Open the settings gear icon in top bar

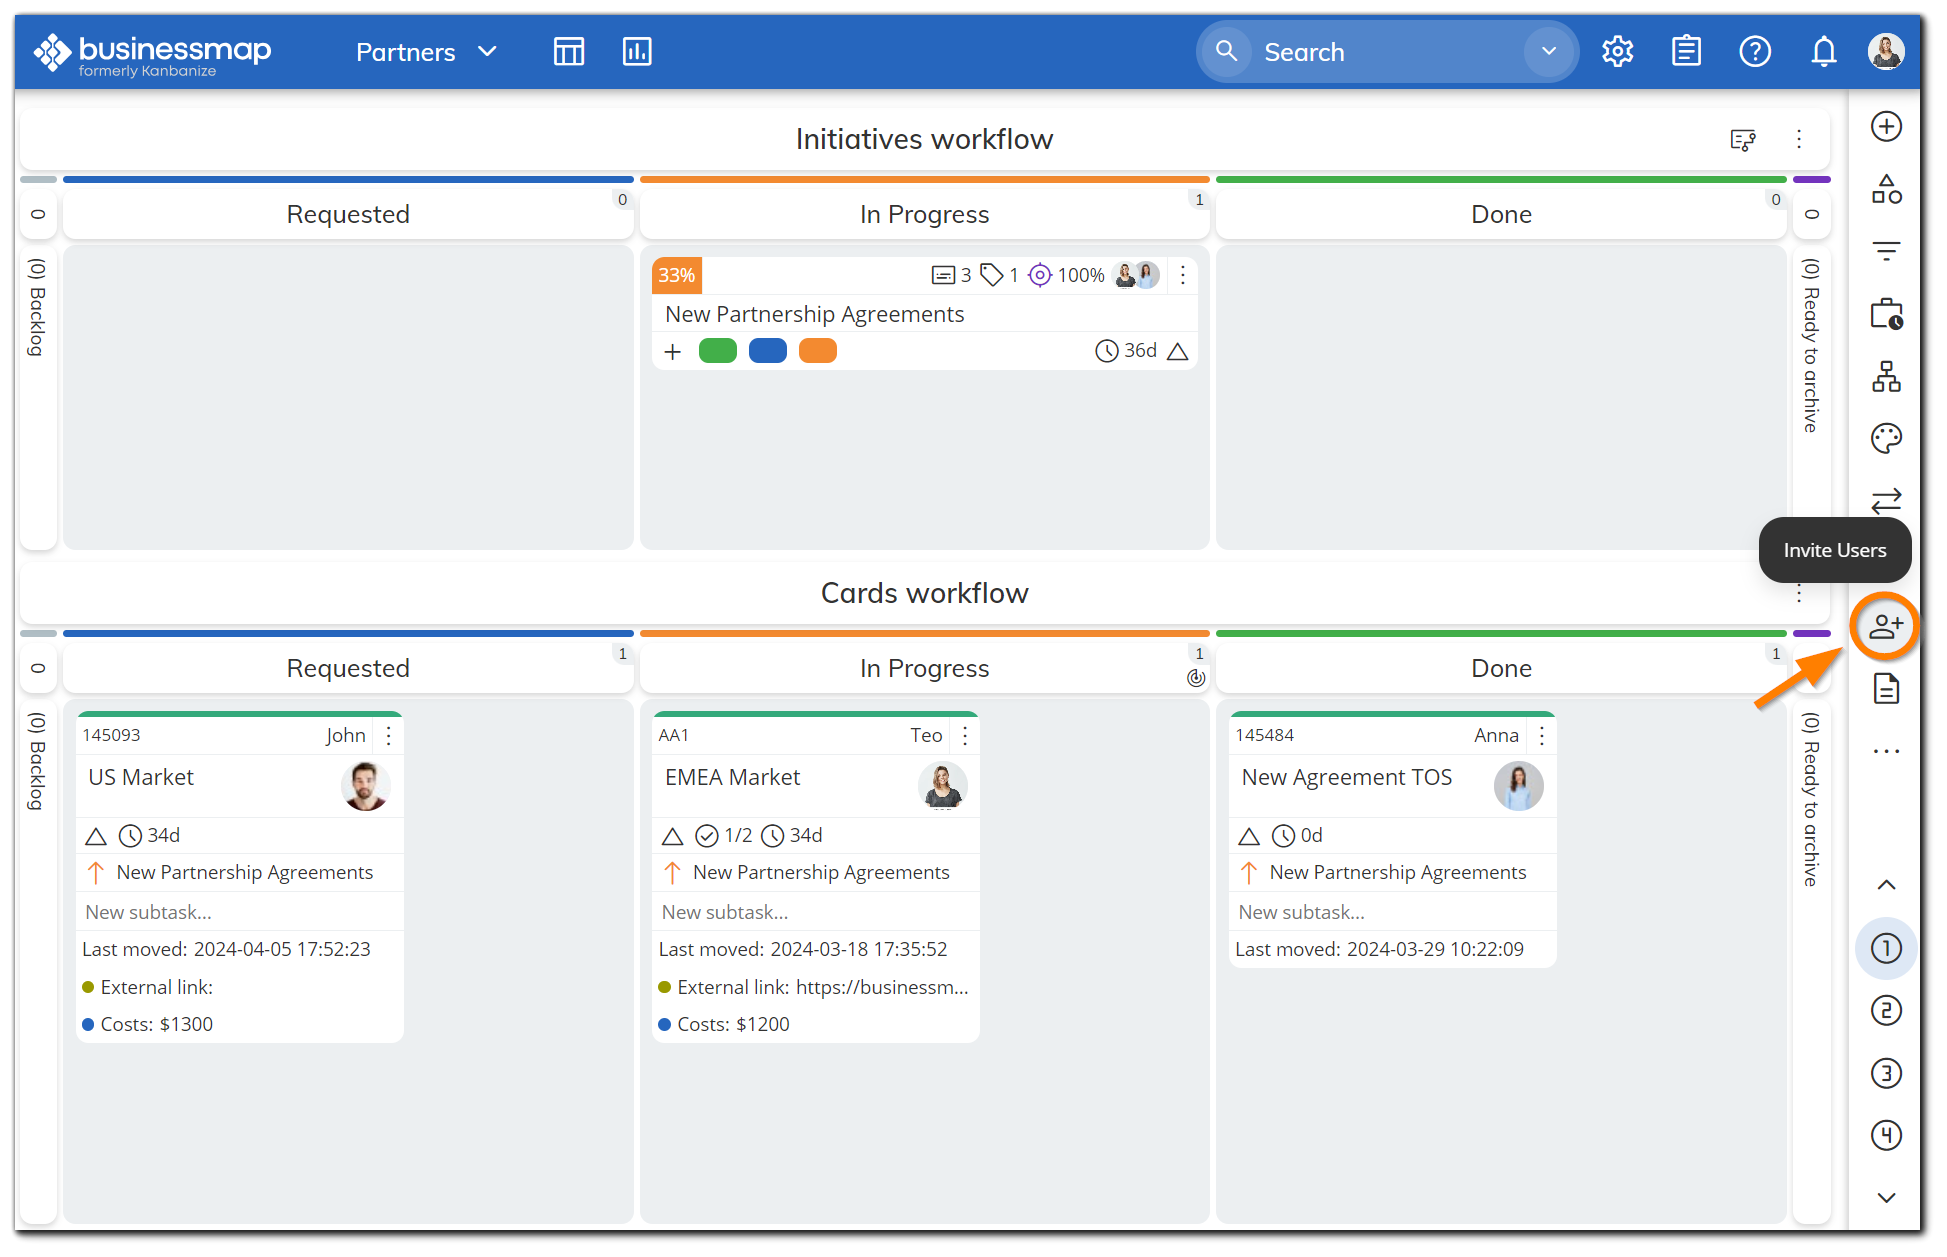click(x=1616, y=51)
